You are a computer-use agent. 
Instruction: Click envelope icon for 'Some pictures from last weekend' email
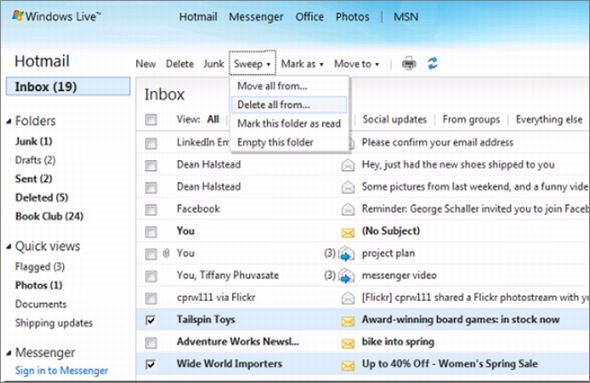(348, 187)
